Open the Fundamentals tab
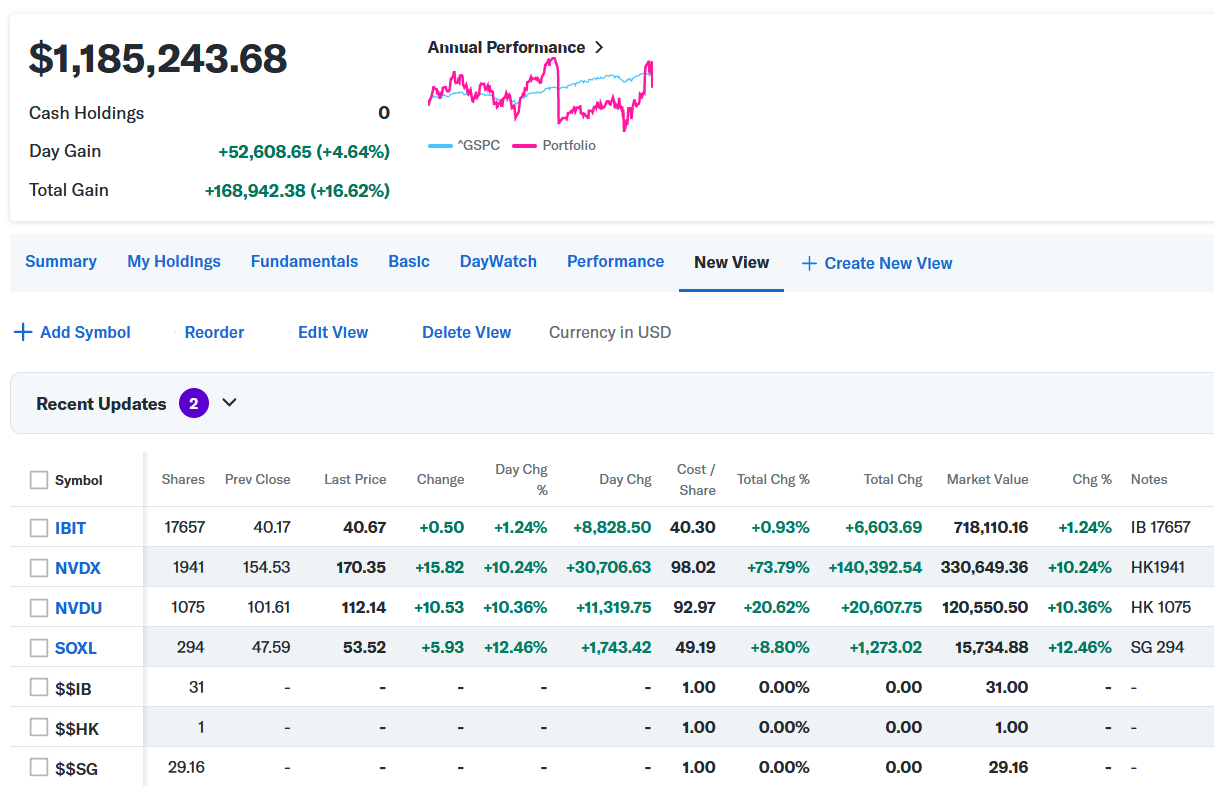 [x=304, y=261]
